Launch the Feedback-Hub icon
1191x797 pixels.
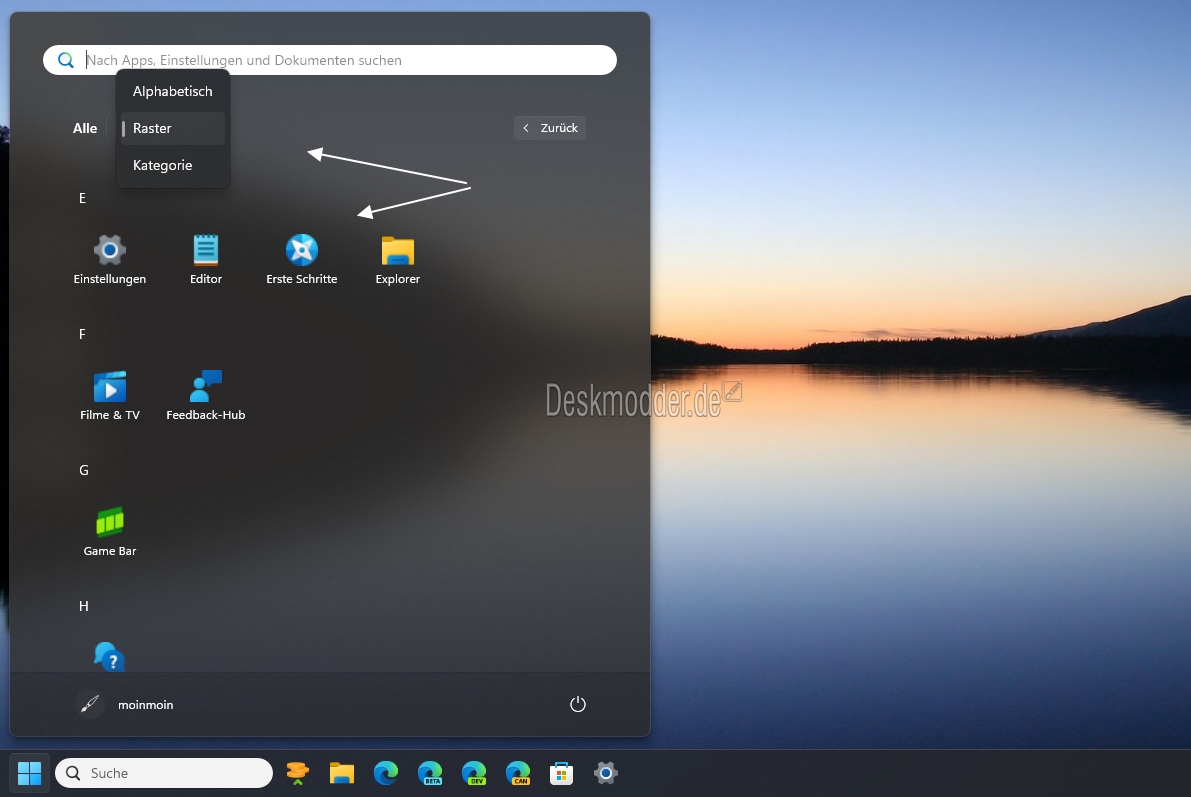205,393
